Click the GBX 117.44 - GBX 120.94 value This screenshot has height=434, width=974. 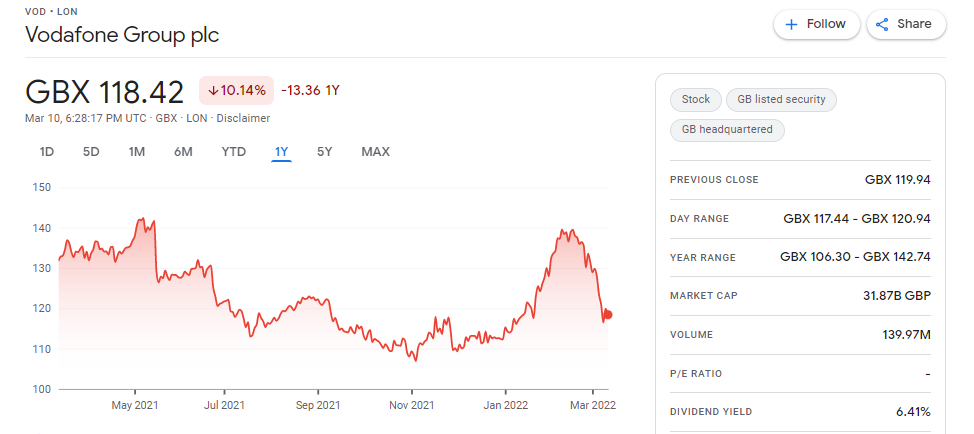click(857, 219)
